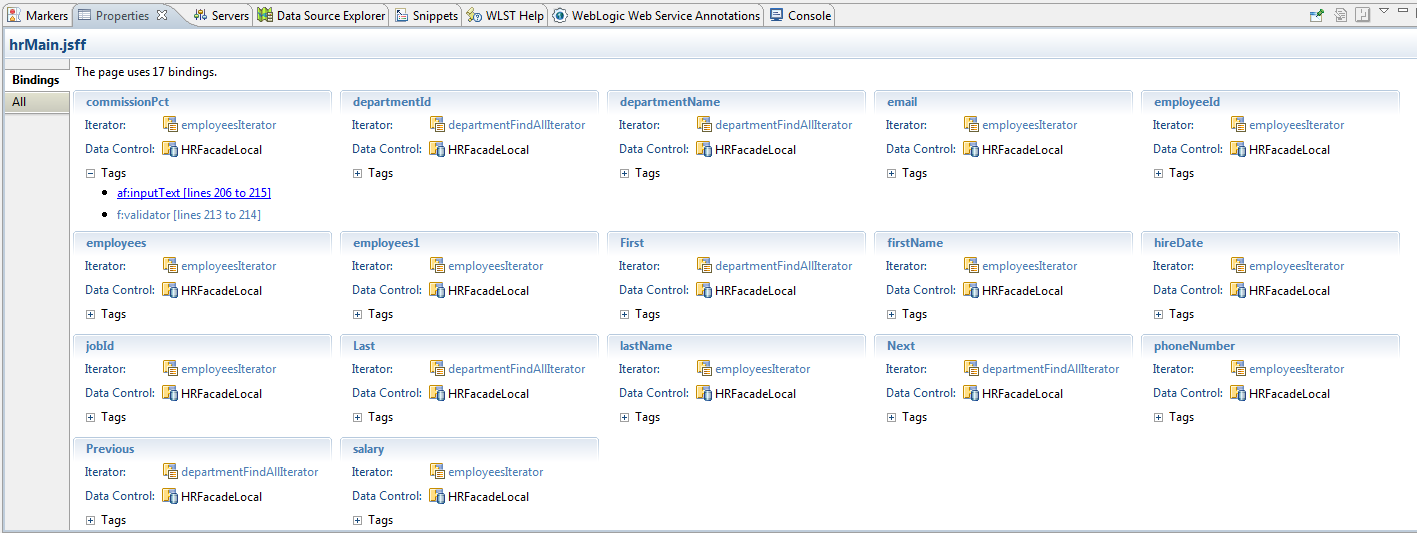Viewport: 1417px width, 533px height.
Task: Click iterator icon in departmentName card
Action: [704, 124]
